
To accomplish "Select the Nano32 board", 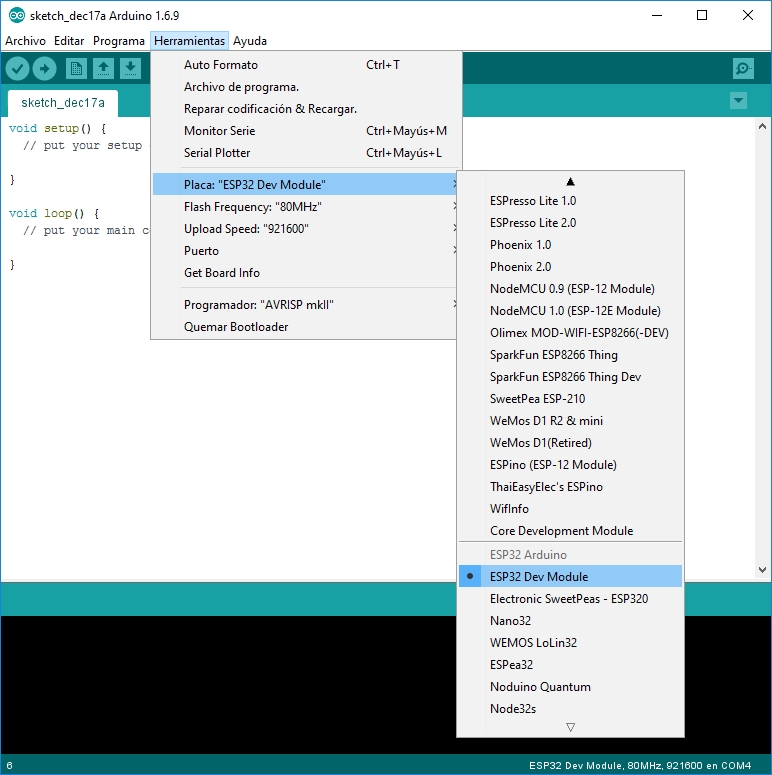I will click(x=570, y=621).
